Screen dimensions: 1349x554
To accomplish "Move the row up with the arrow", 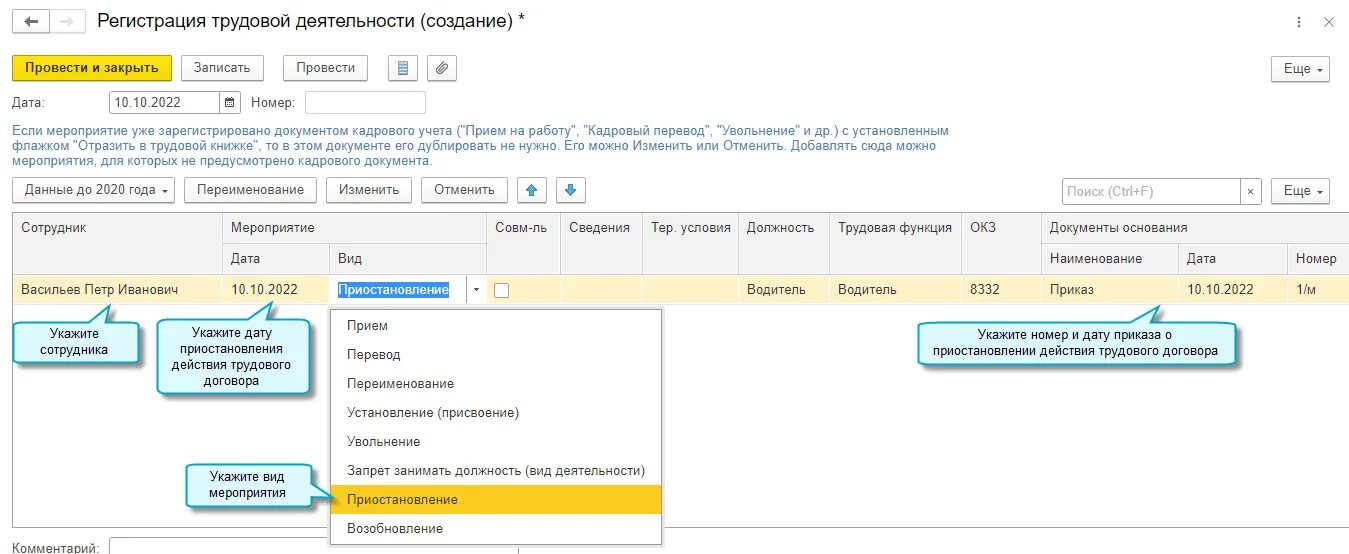I will coord(531,190).
